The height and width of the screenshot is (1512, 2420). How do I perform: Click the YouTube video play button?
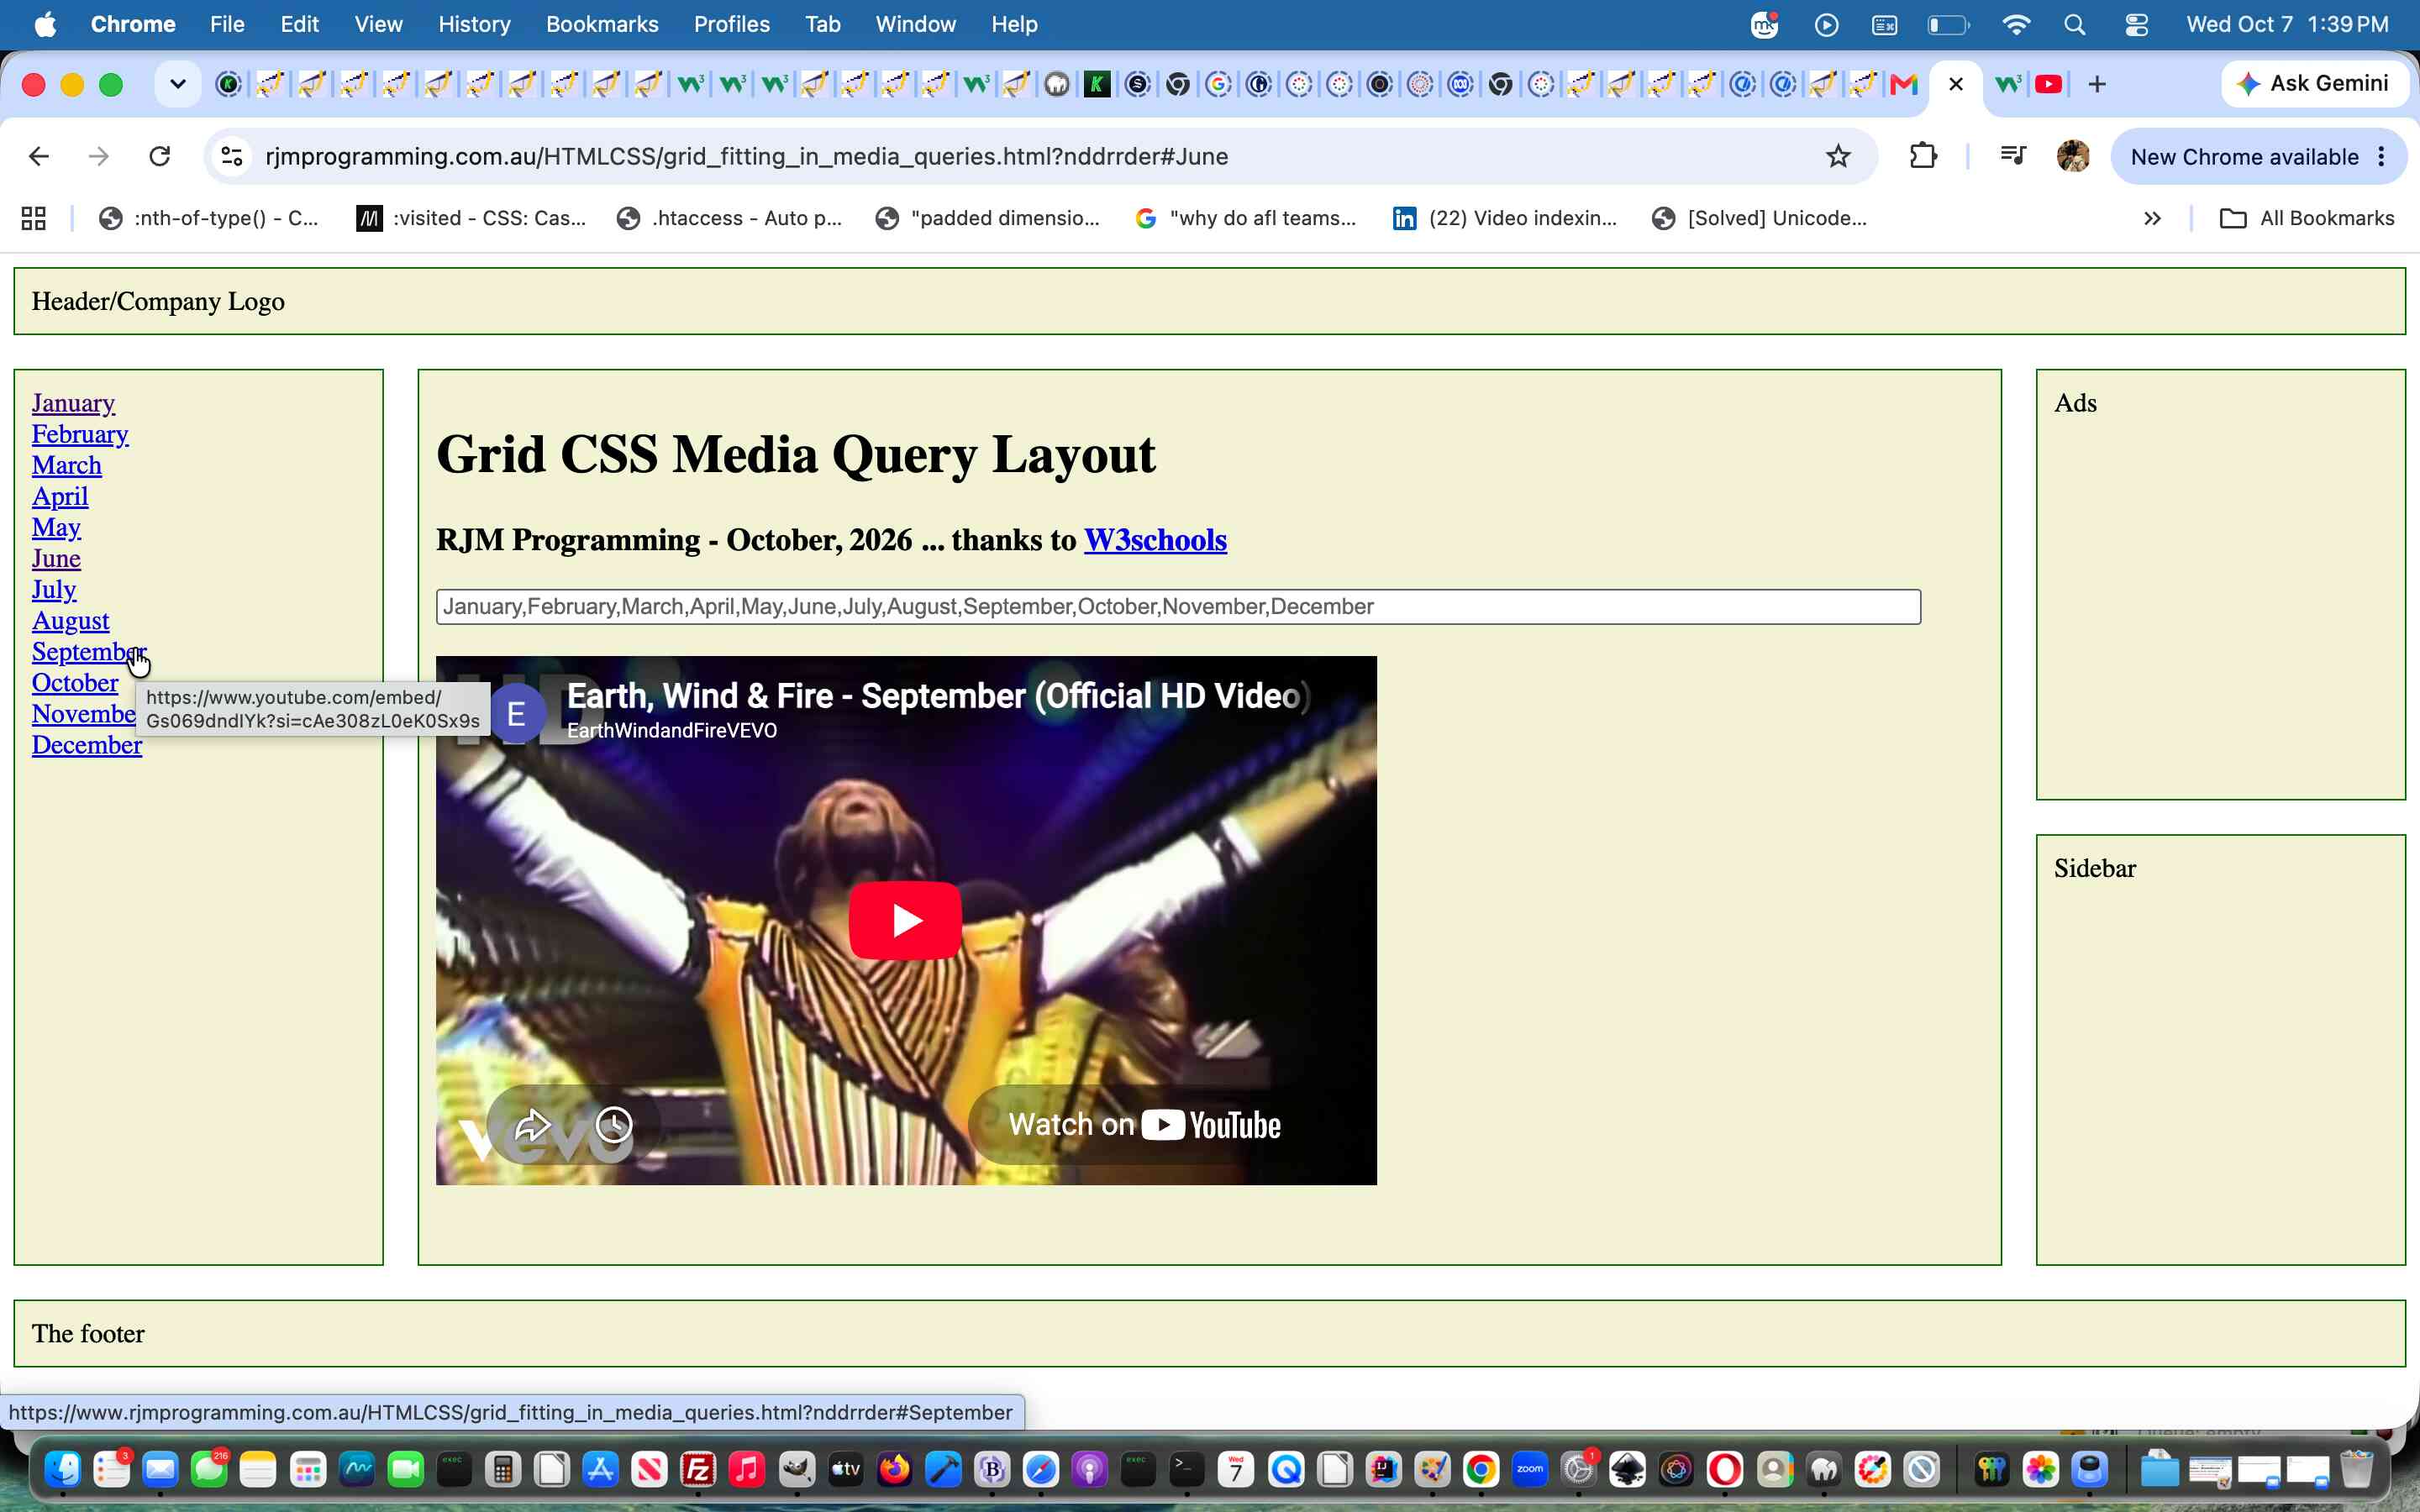(905, 920)
